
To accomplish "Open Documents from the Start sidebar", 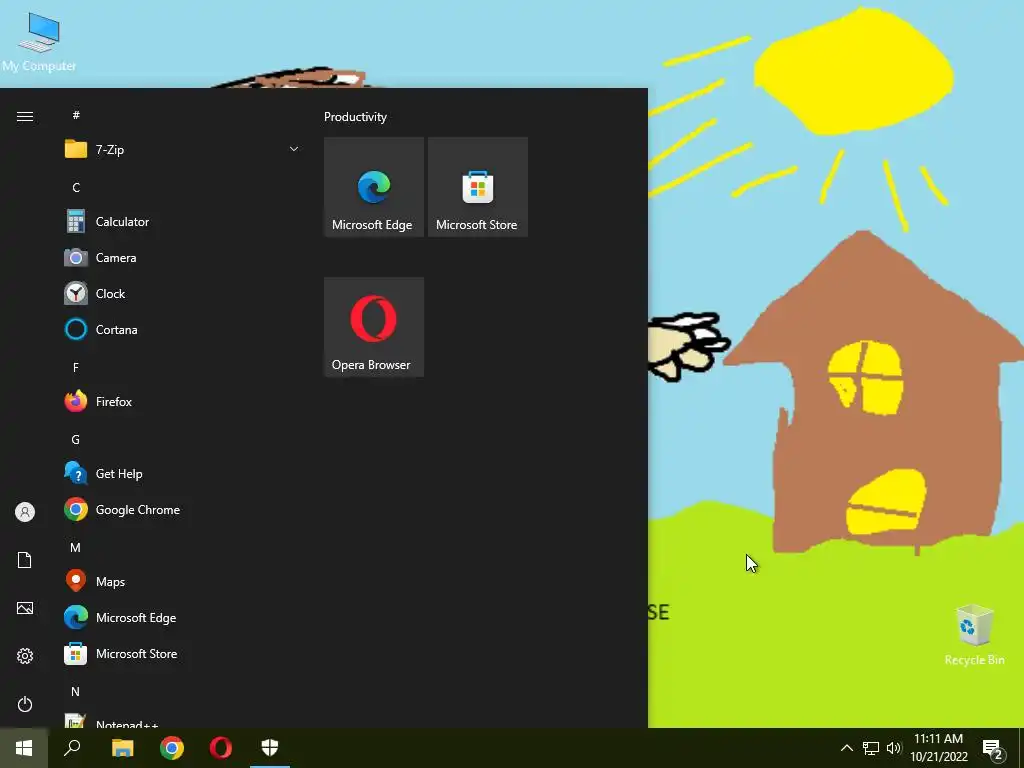I will point(25,560).
